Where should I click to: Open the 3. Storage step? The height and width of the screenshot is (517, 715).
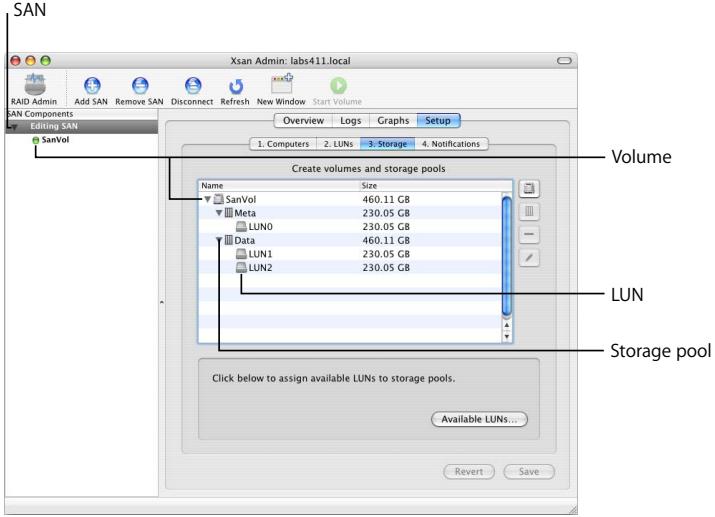[x=388, y=144]
